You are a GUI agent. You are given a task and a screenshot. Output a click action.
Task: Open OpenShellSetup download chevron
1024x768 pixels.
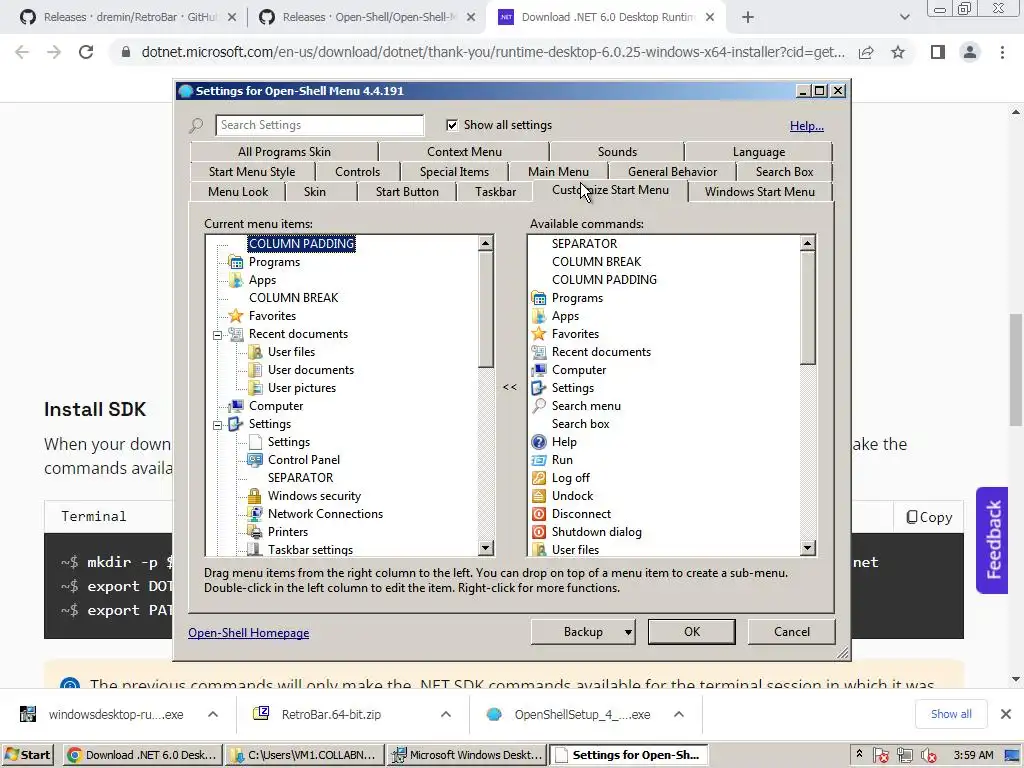pyautogui.click(x=679, y=714)
